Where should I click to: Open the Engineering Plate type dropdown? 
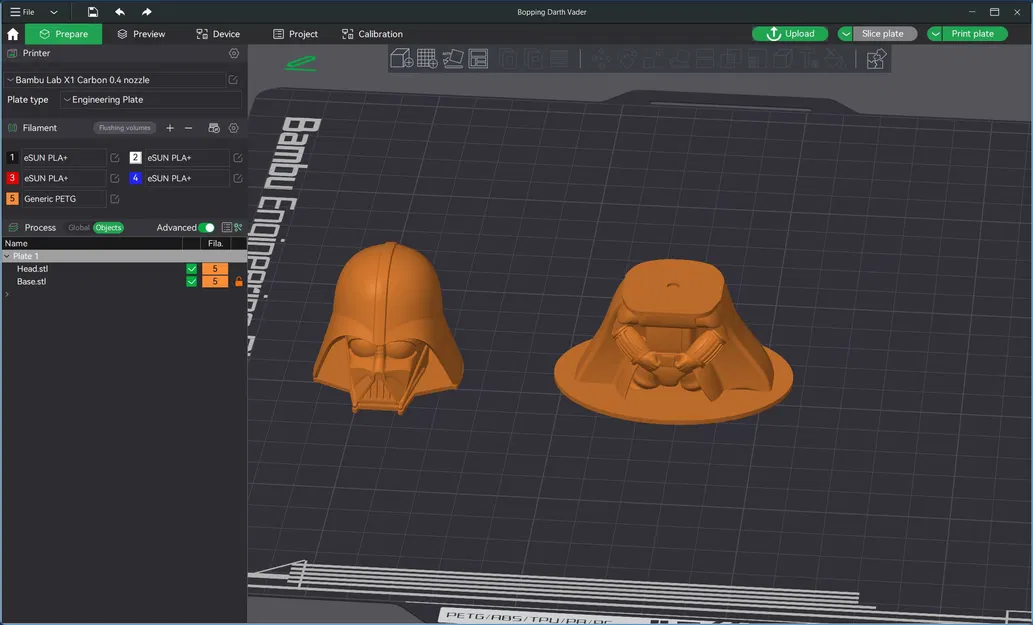click(x=150, y=100)
